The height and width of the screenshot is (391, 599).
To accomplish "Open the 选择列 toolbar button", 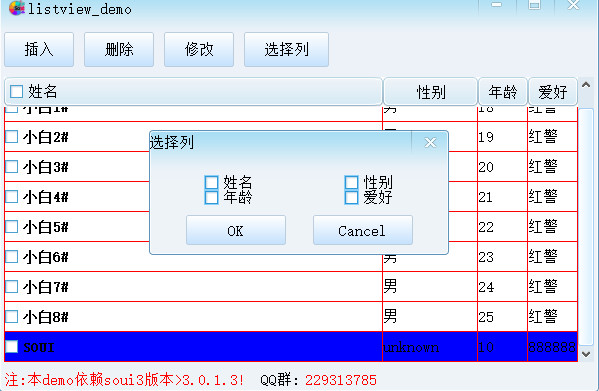I will (286, 50).
